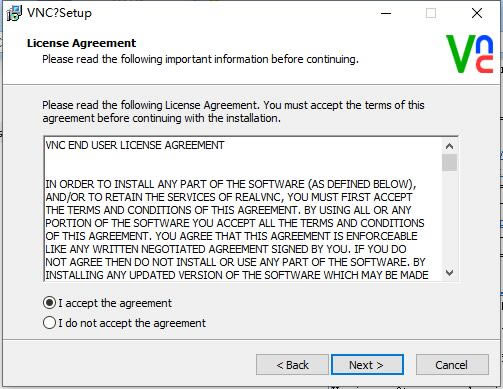The height and width of the screenshot is (389, 503).
Task: Click the paragraph starting "IN ORDER TO INSTALL"
Action: tap(237, 230)
